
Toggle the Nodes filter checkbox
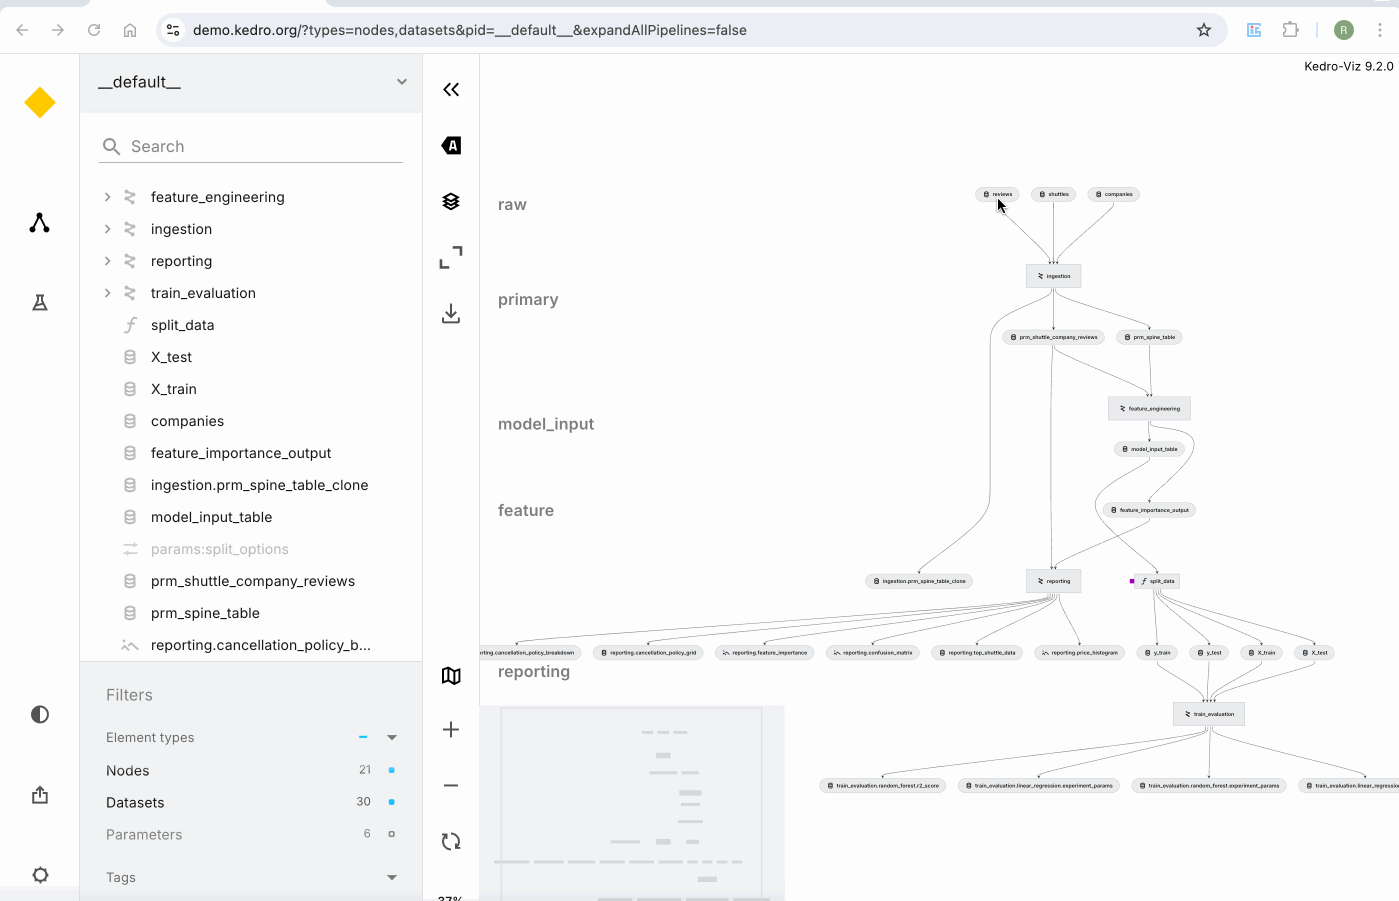pyautogui.click(x=391, y=770)
